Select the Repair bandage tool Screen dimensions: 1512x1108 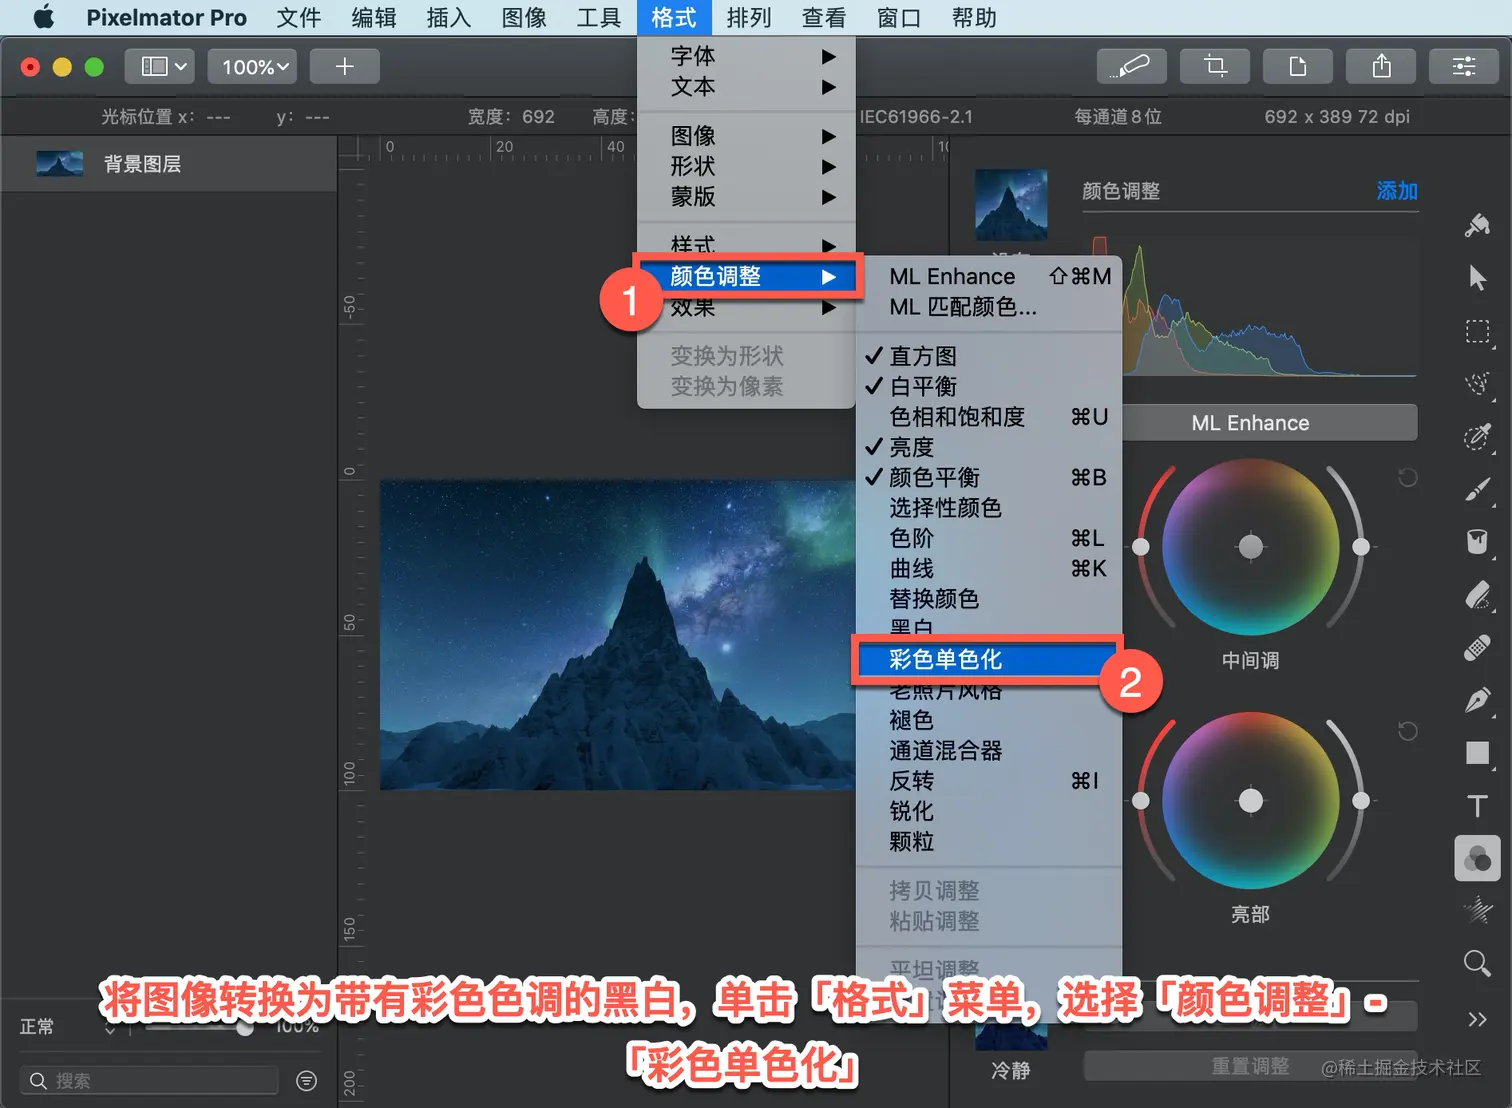tap(1477, 648)
